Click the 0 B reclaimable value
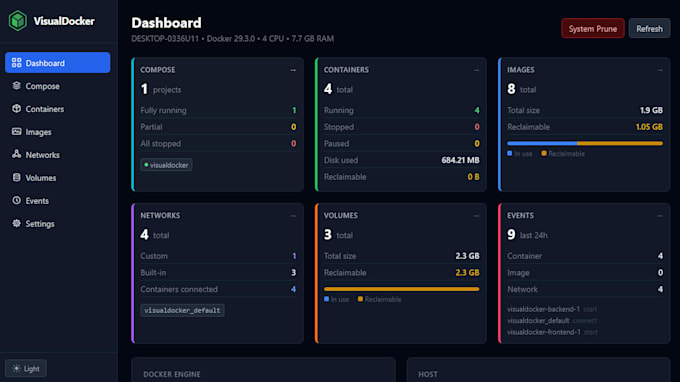680x382 pixels. tap(473, 177)
